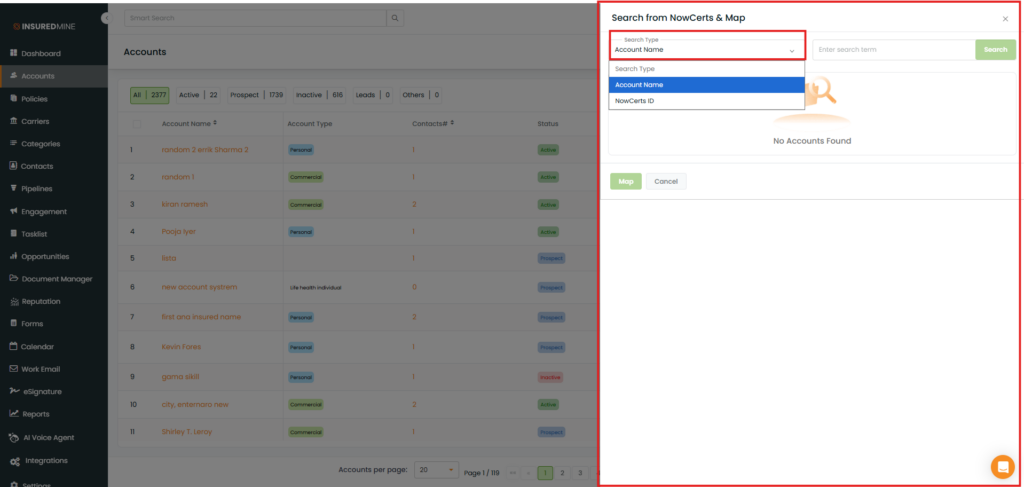Type in the Enter search term field
Screen dimensions: 1024x487
pyautogui.click(x=892, y=49)
